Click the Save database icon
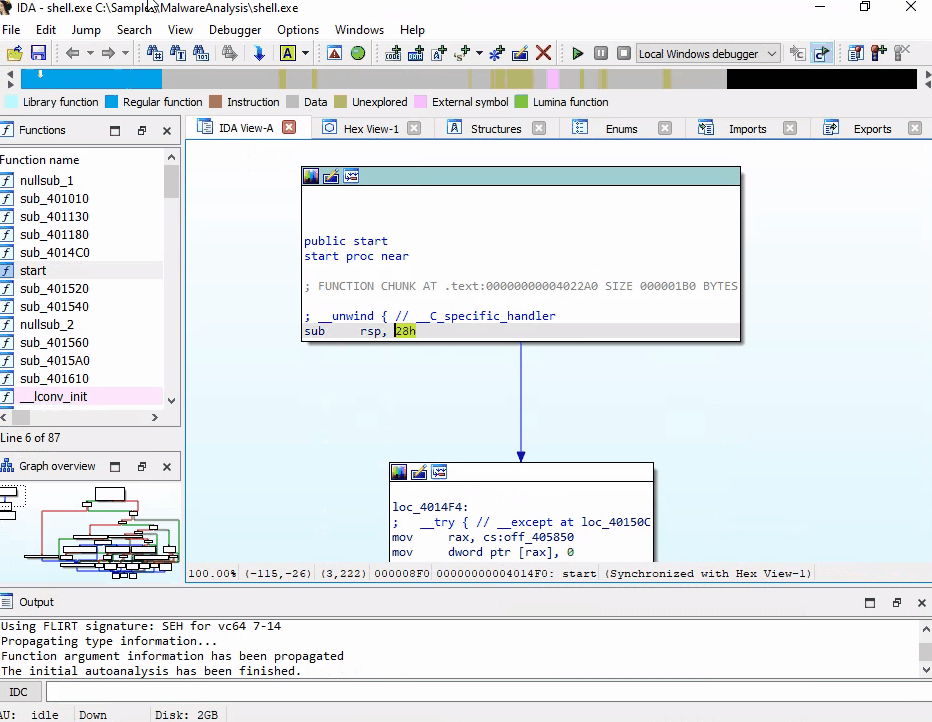 [x=38, y=53]
